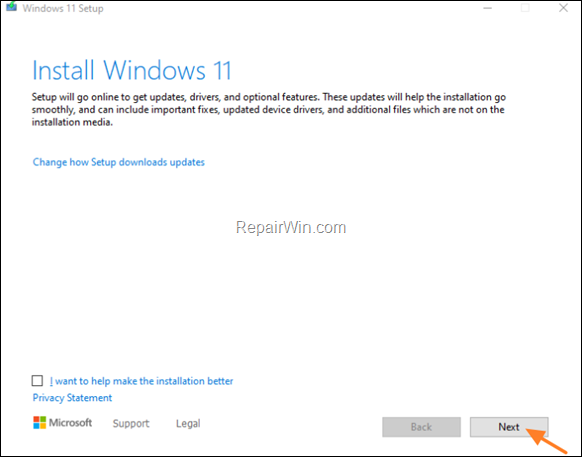Open Change how Setup downloads updates link

point(118,162)
